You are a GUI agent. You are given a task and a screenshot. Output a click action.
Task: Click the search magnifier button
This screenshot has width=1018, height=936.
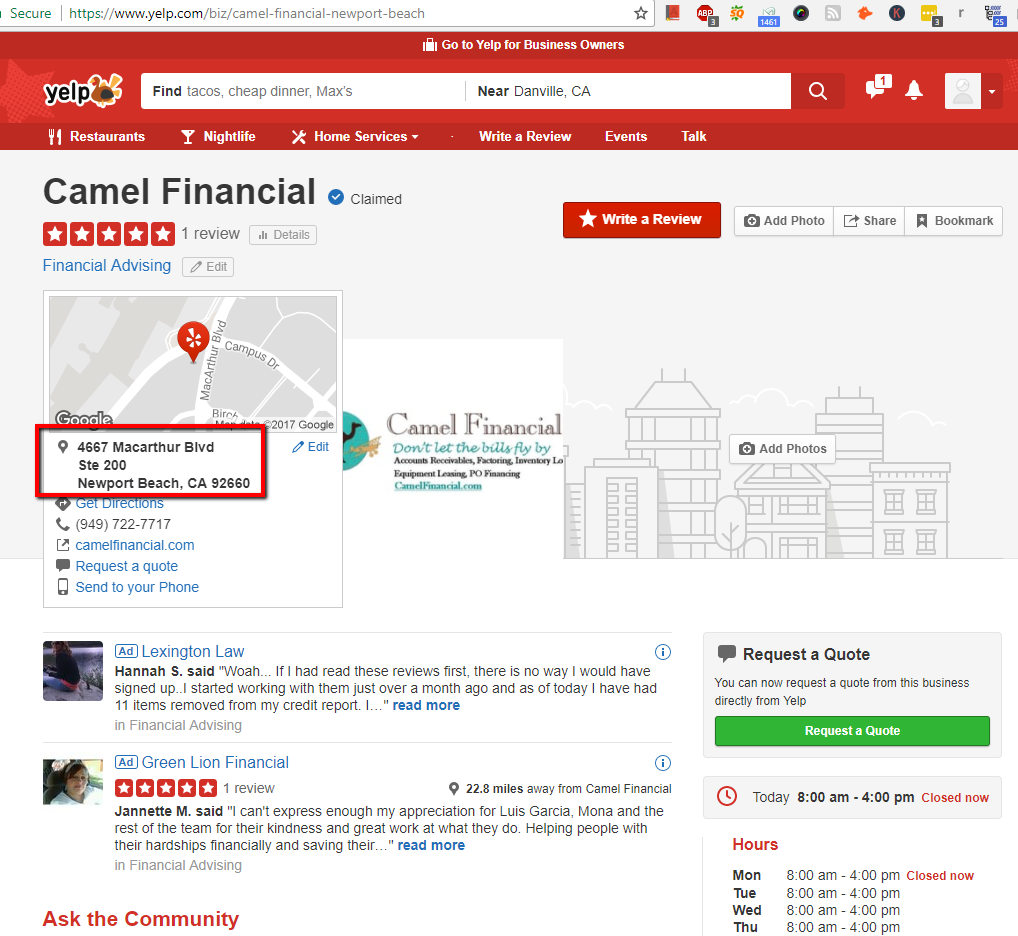point(818,91)
